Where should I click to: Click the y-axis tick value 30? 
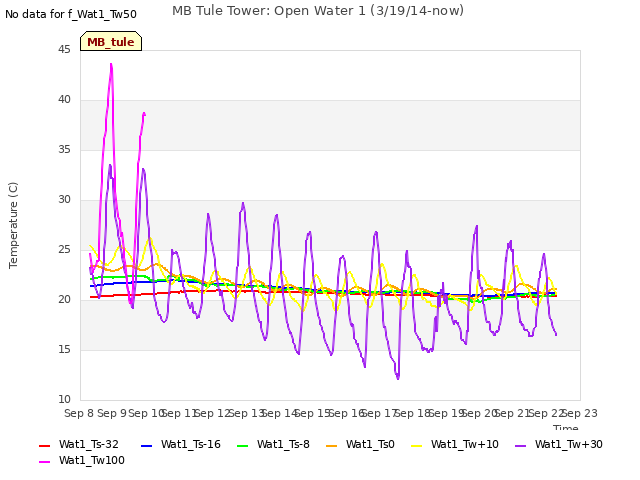[64, 200]
